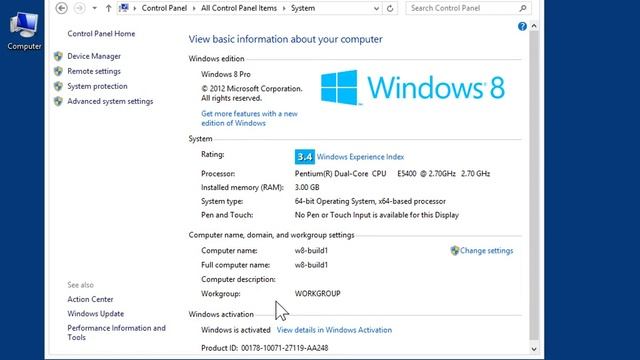Screen dimensions: 640x360
Task: Click the Forward navigation arrow
Action: (x=80, y=8)
